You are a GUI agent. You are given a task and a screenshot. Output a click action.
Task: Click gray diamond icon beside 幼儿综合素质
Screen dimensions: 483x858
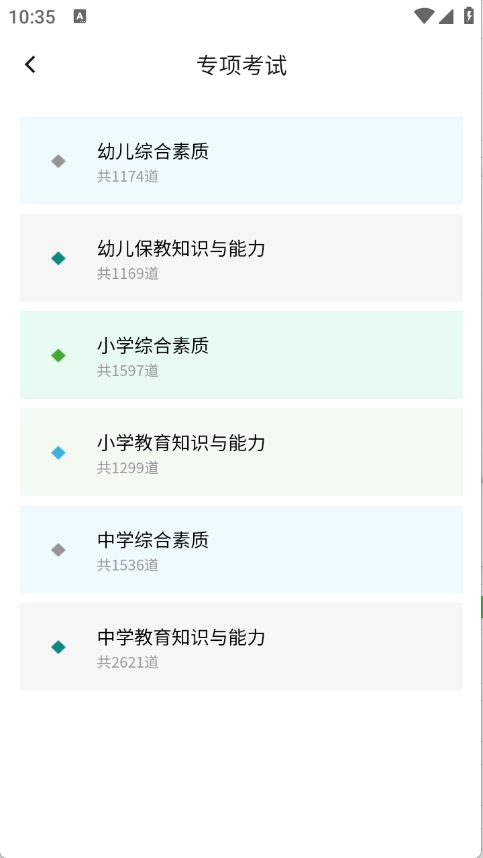pos(59,161)
